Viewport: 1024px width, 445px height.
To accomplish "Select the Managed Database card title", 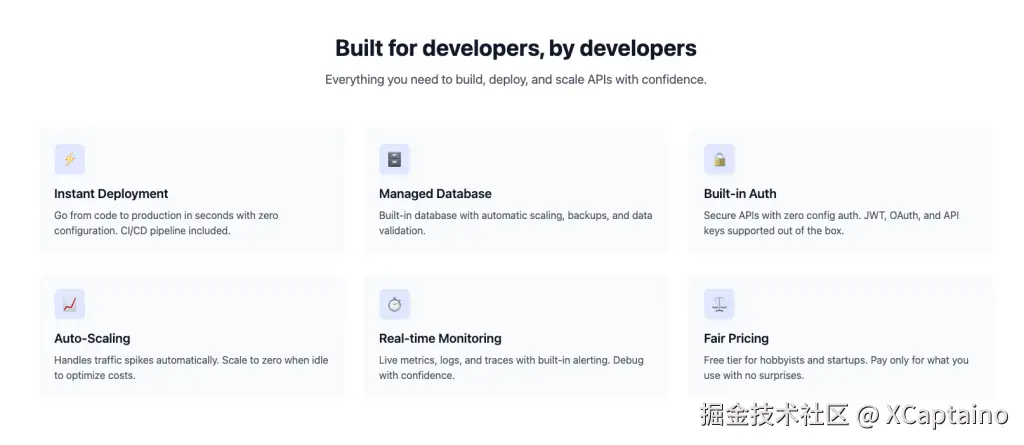I will (435, 194).
